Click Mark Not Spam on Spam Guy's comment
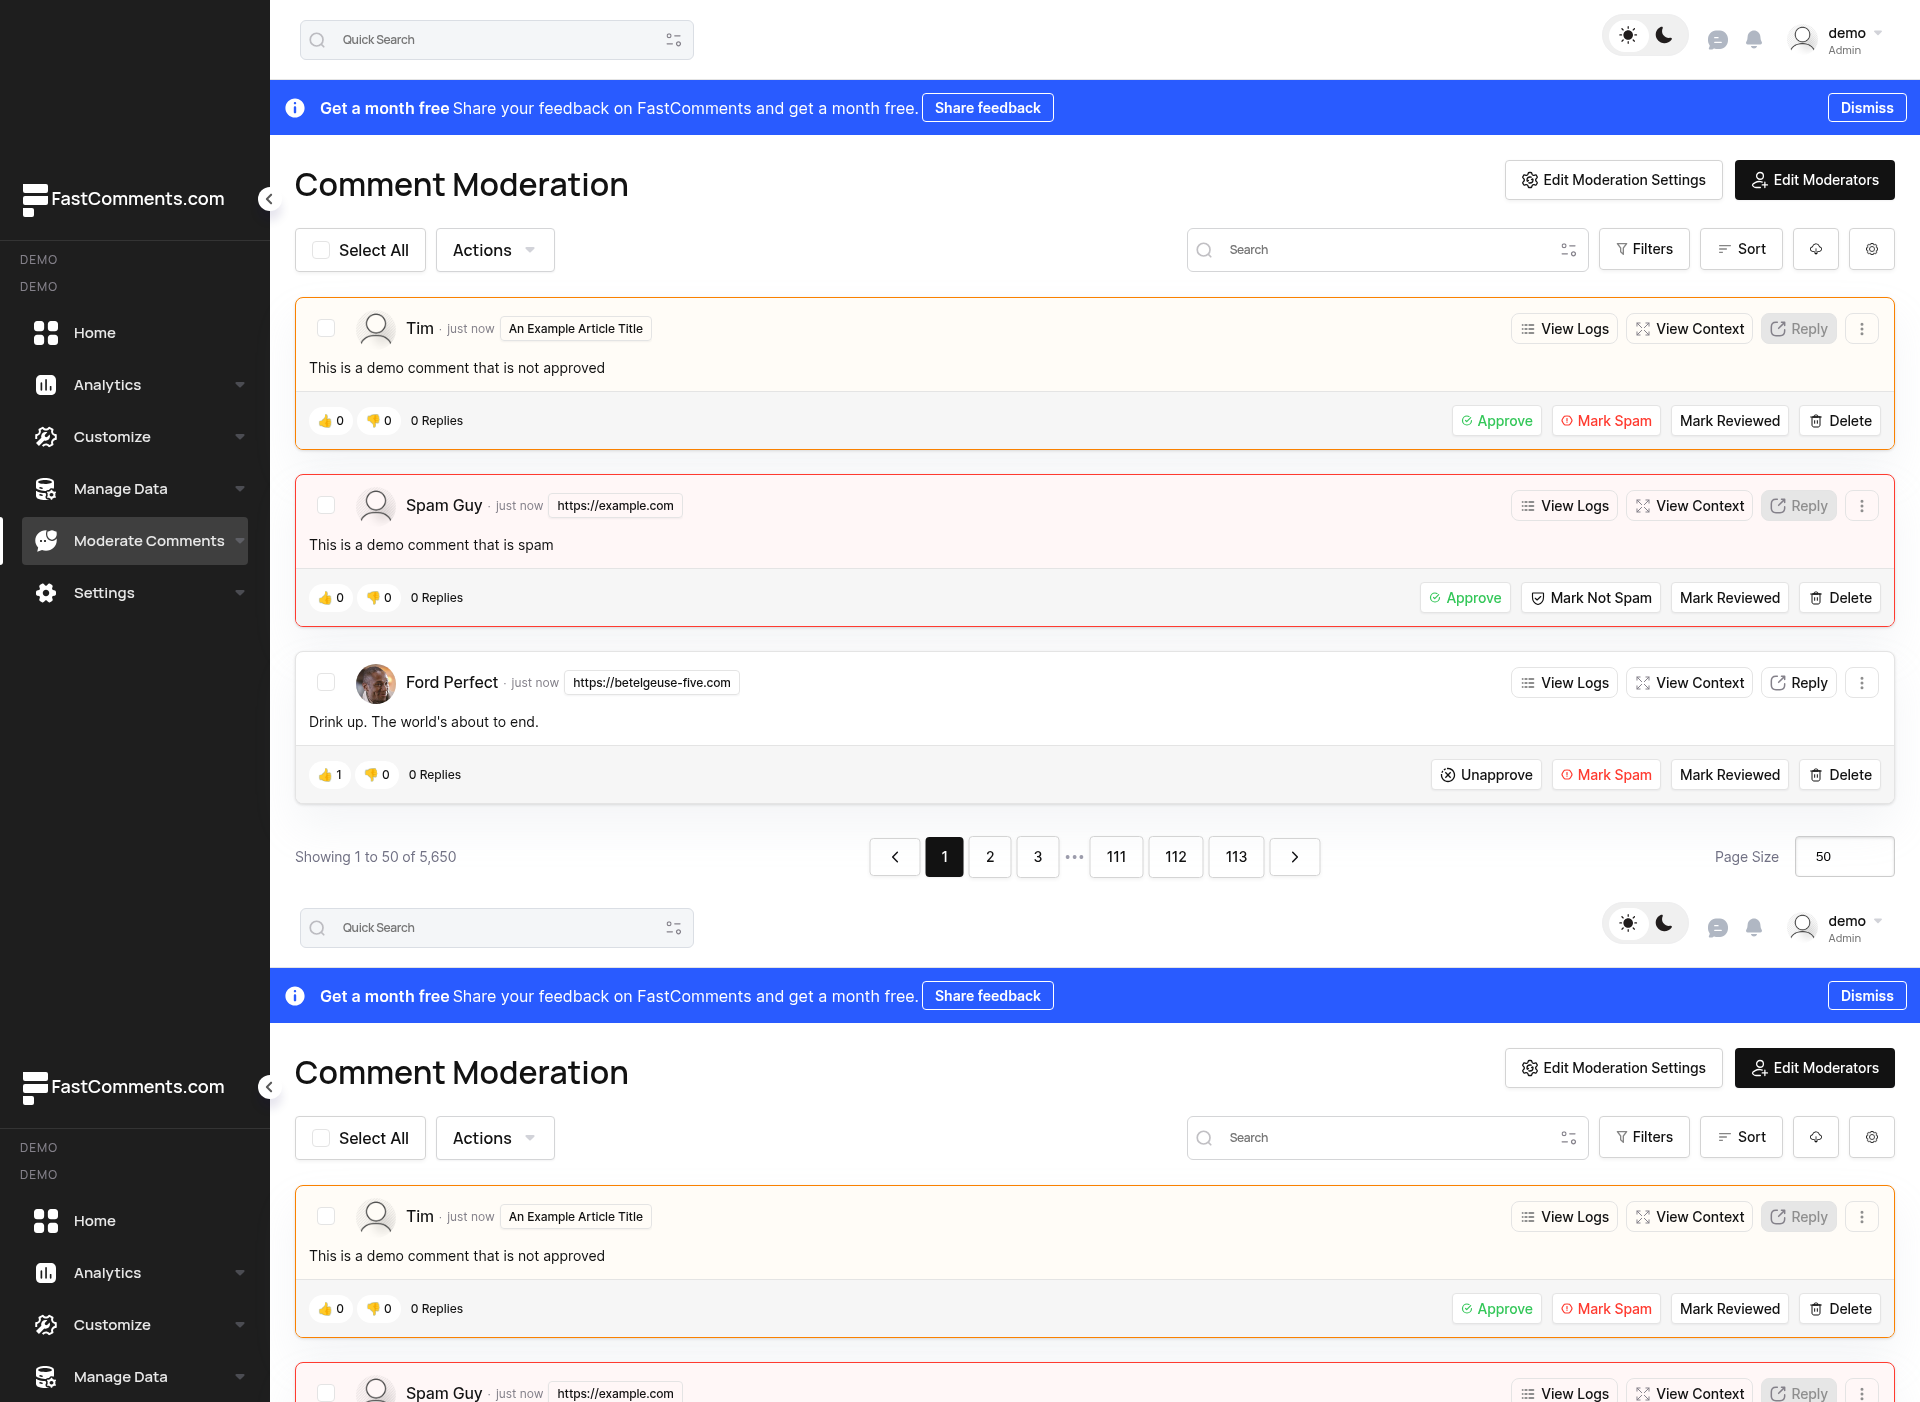Viewport: 1920px width, 1402px height. click(1591, 598)
